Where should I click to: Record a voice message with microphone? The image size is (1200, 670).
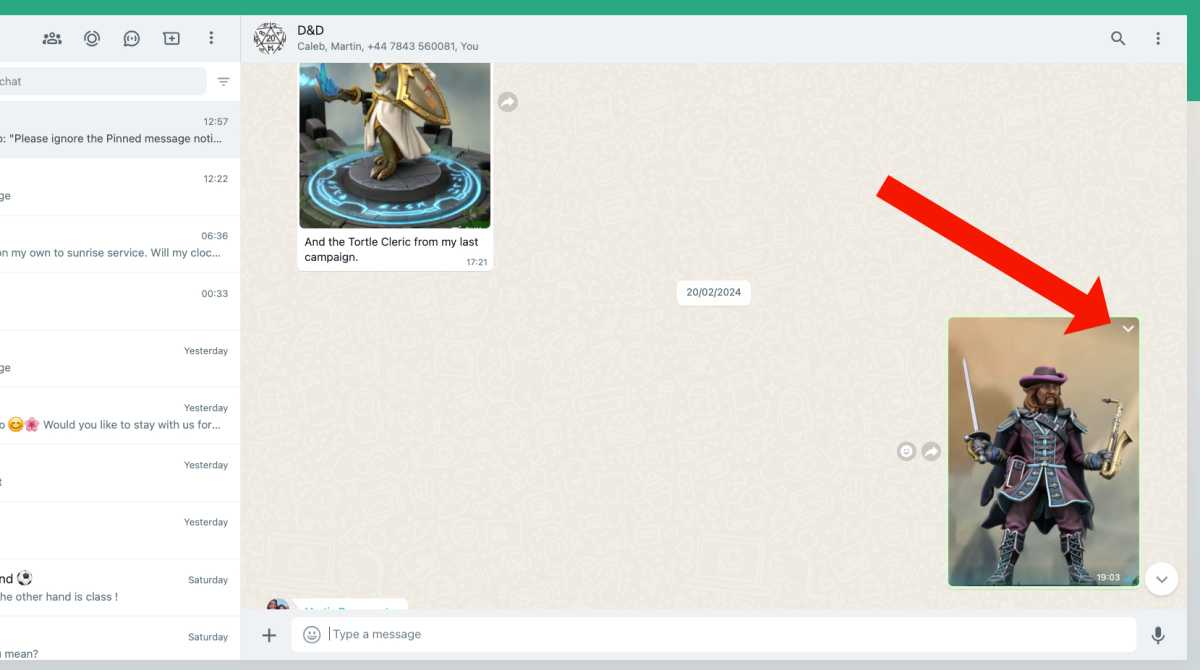click(1158, 635)
